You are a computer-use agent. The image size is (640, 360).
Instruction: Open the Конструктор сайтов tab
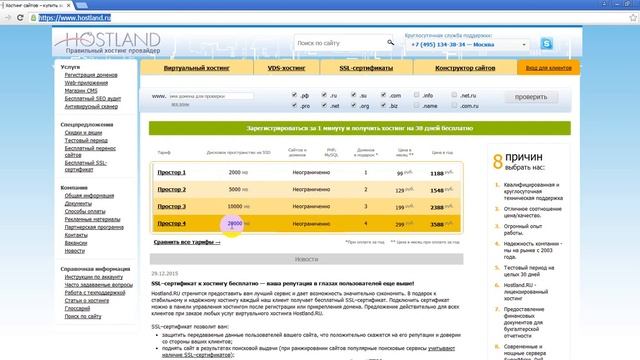click(465, 68)
